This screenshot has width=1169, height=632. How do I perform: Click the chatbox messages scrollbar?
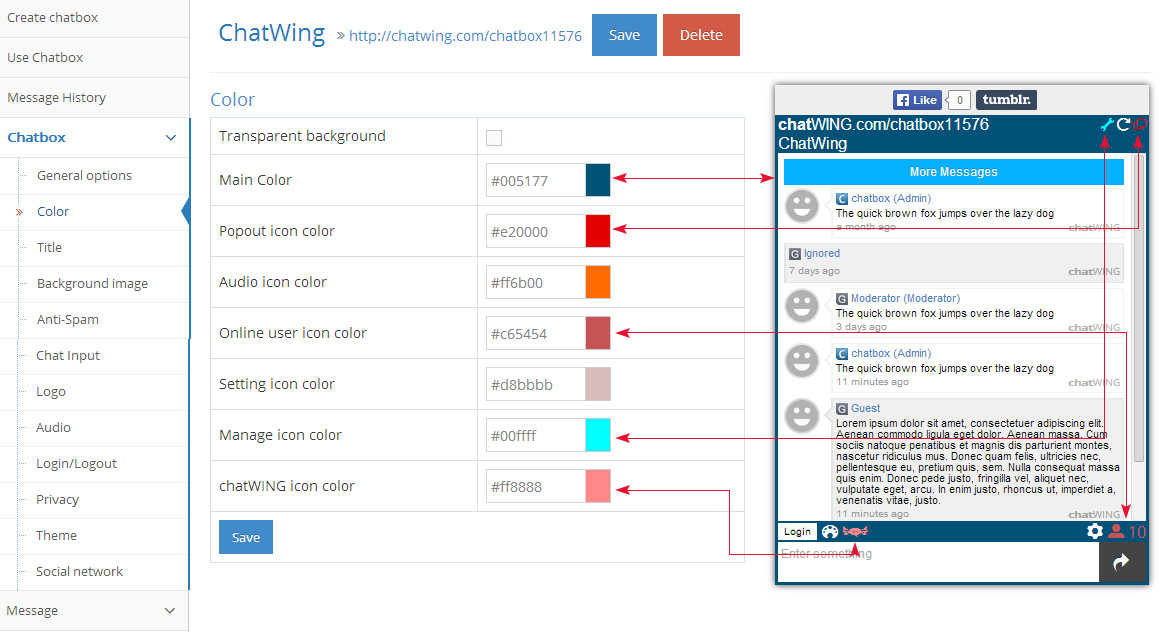(x=1138, y=309)
